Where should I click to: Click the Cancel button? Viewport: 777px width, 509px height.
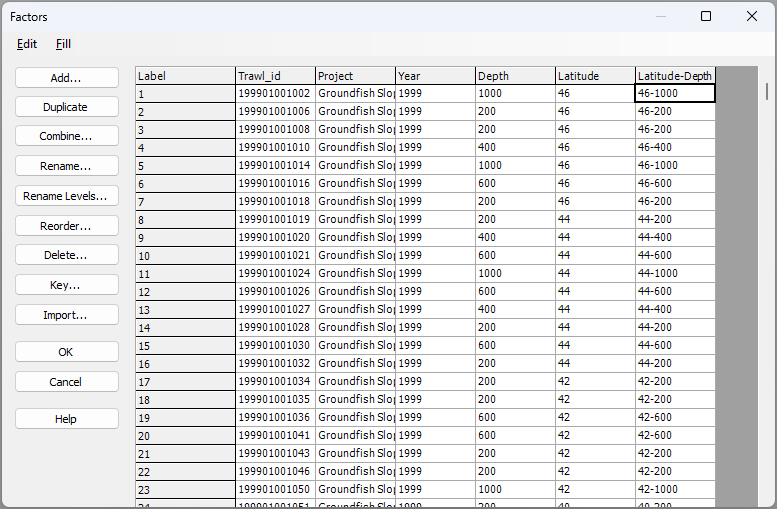66,382
